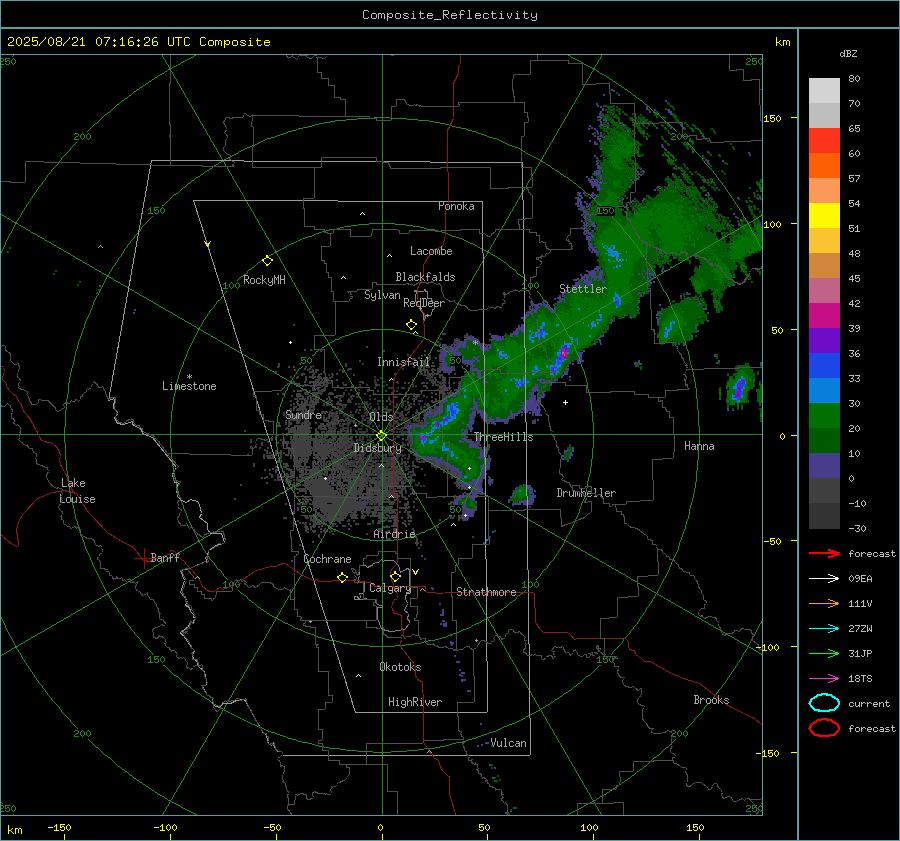Click the magenta storm core south of Stettler
900x841 pixels.
coord(564,352)
